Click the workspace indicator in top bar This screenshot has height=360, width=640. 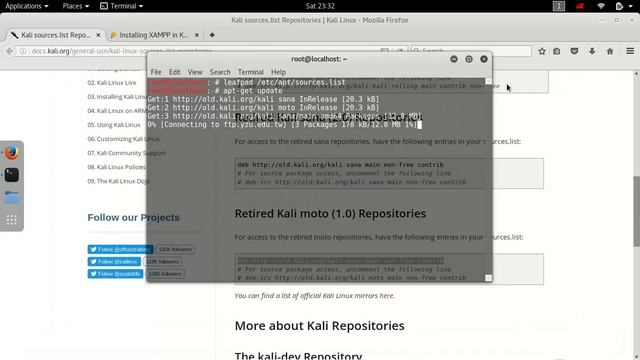(559, 6)
